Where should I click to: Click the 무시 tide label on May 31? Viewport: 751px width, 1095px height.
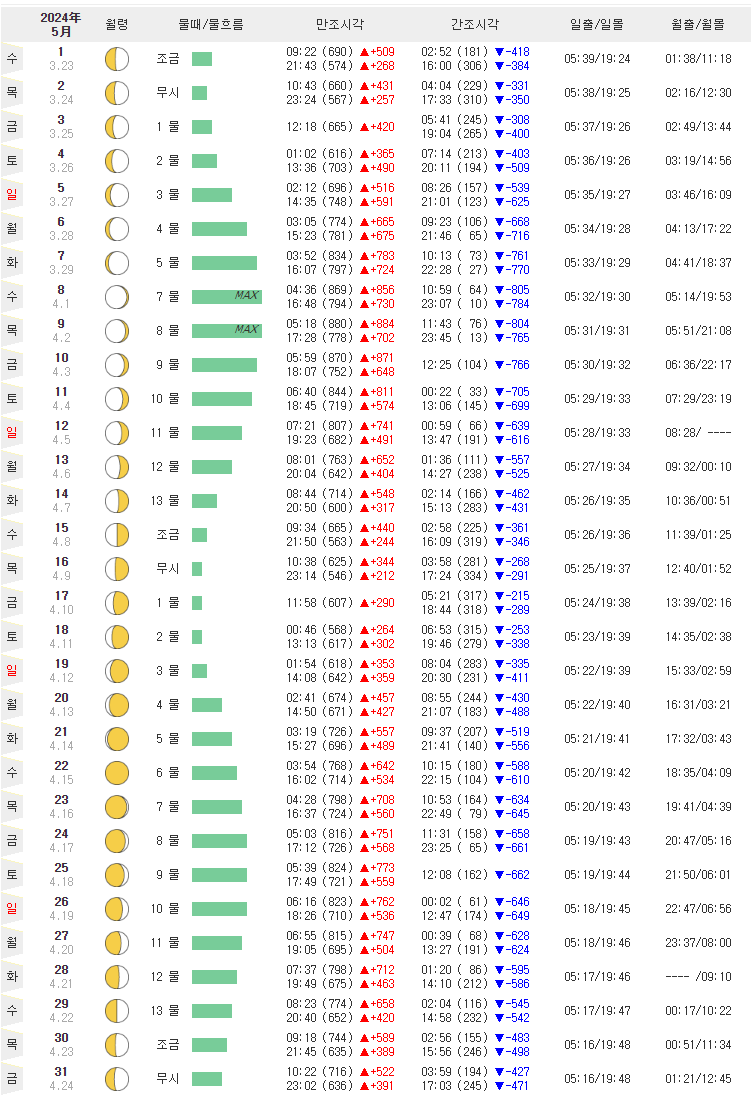click(x=168, y=1079)
